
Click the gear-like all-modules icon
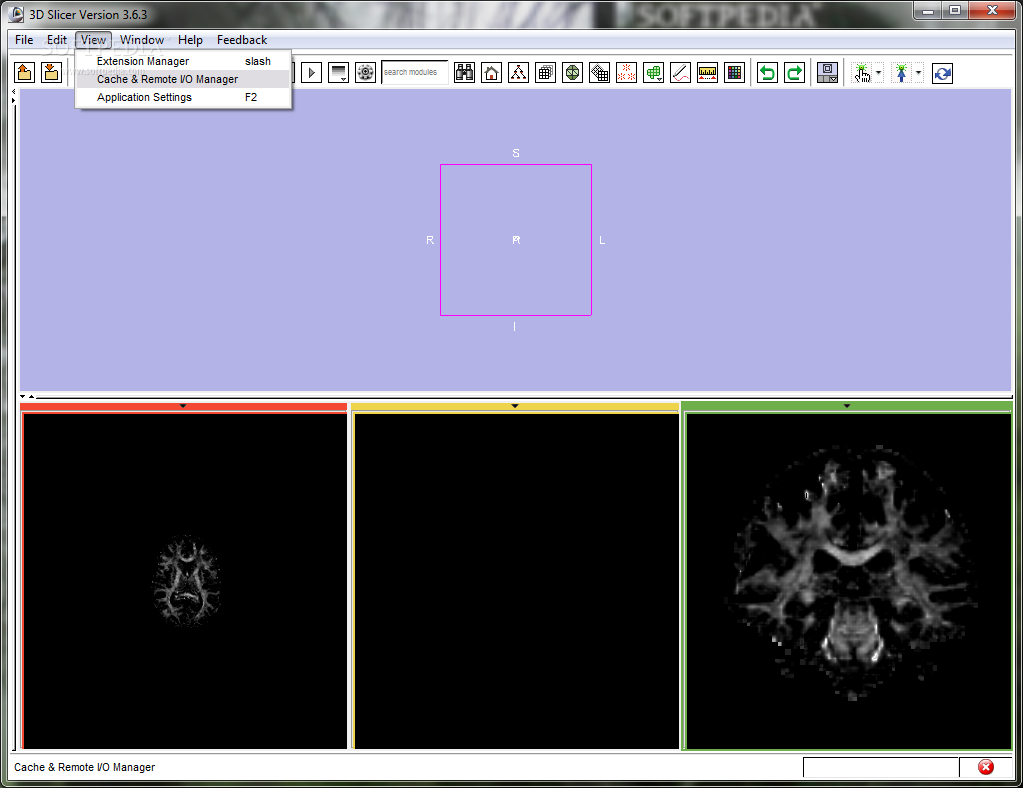(365, 72)
